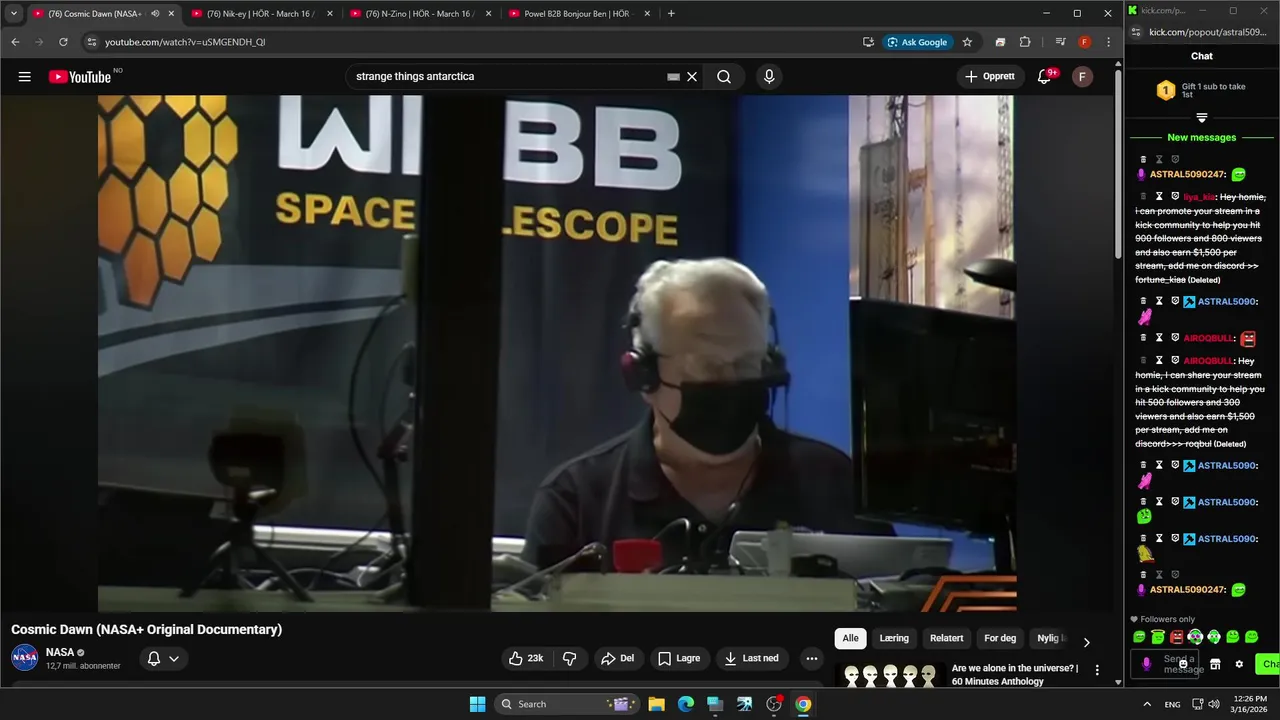Share the video with Del button
Viewport: 1280px width, 720px height.
[x=617, y=658]
